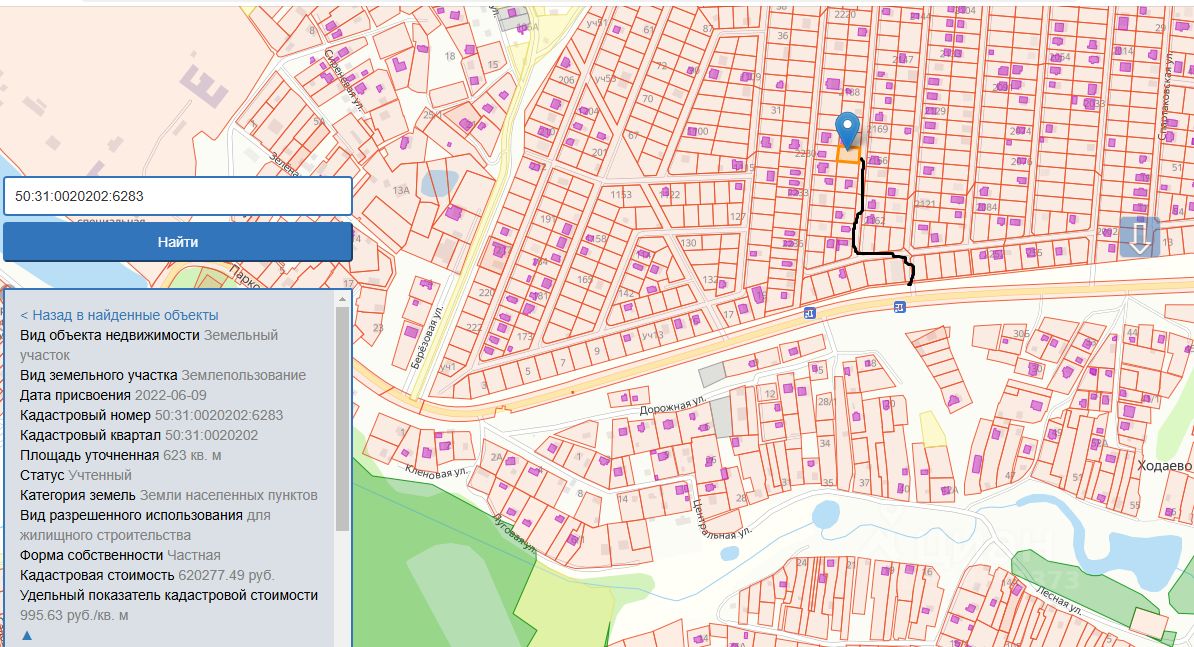Click the blue location pin marker
The image size is (1194, 647).
click(x=848, y=128)
